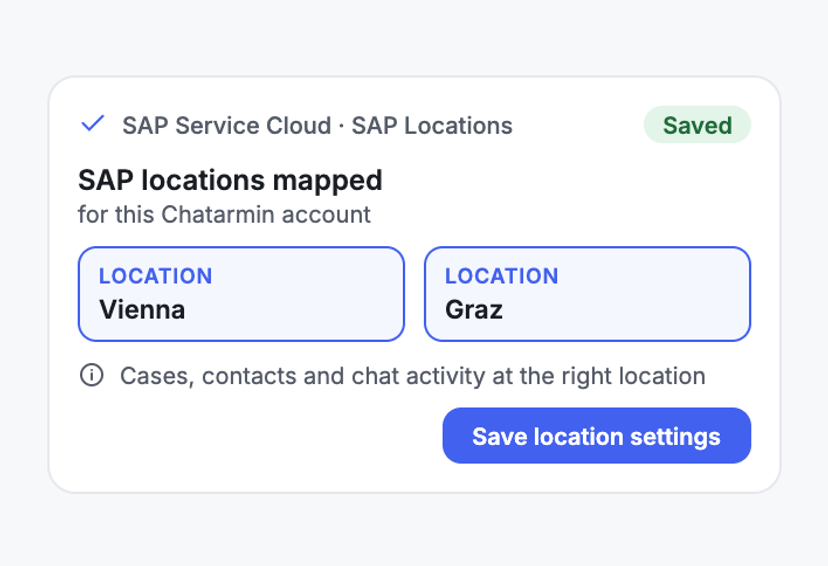Viewport: 828px width, 566px height.
Task: Click Save location settings button
Action: coord(597,436)
